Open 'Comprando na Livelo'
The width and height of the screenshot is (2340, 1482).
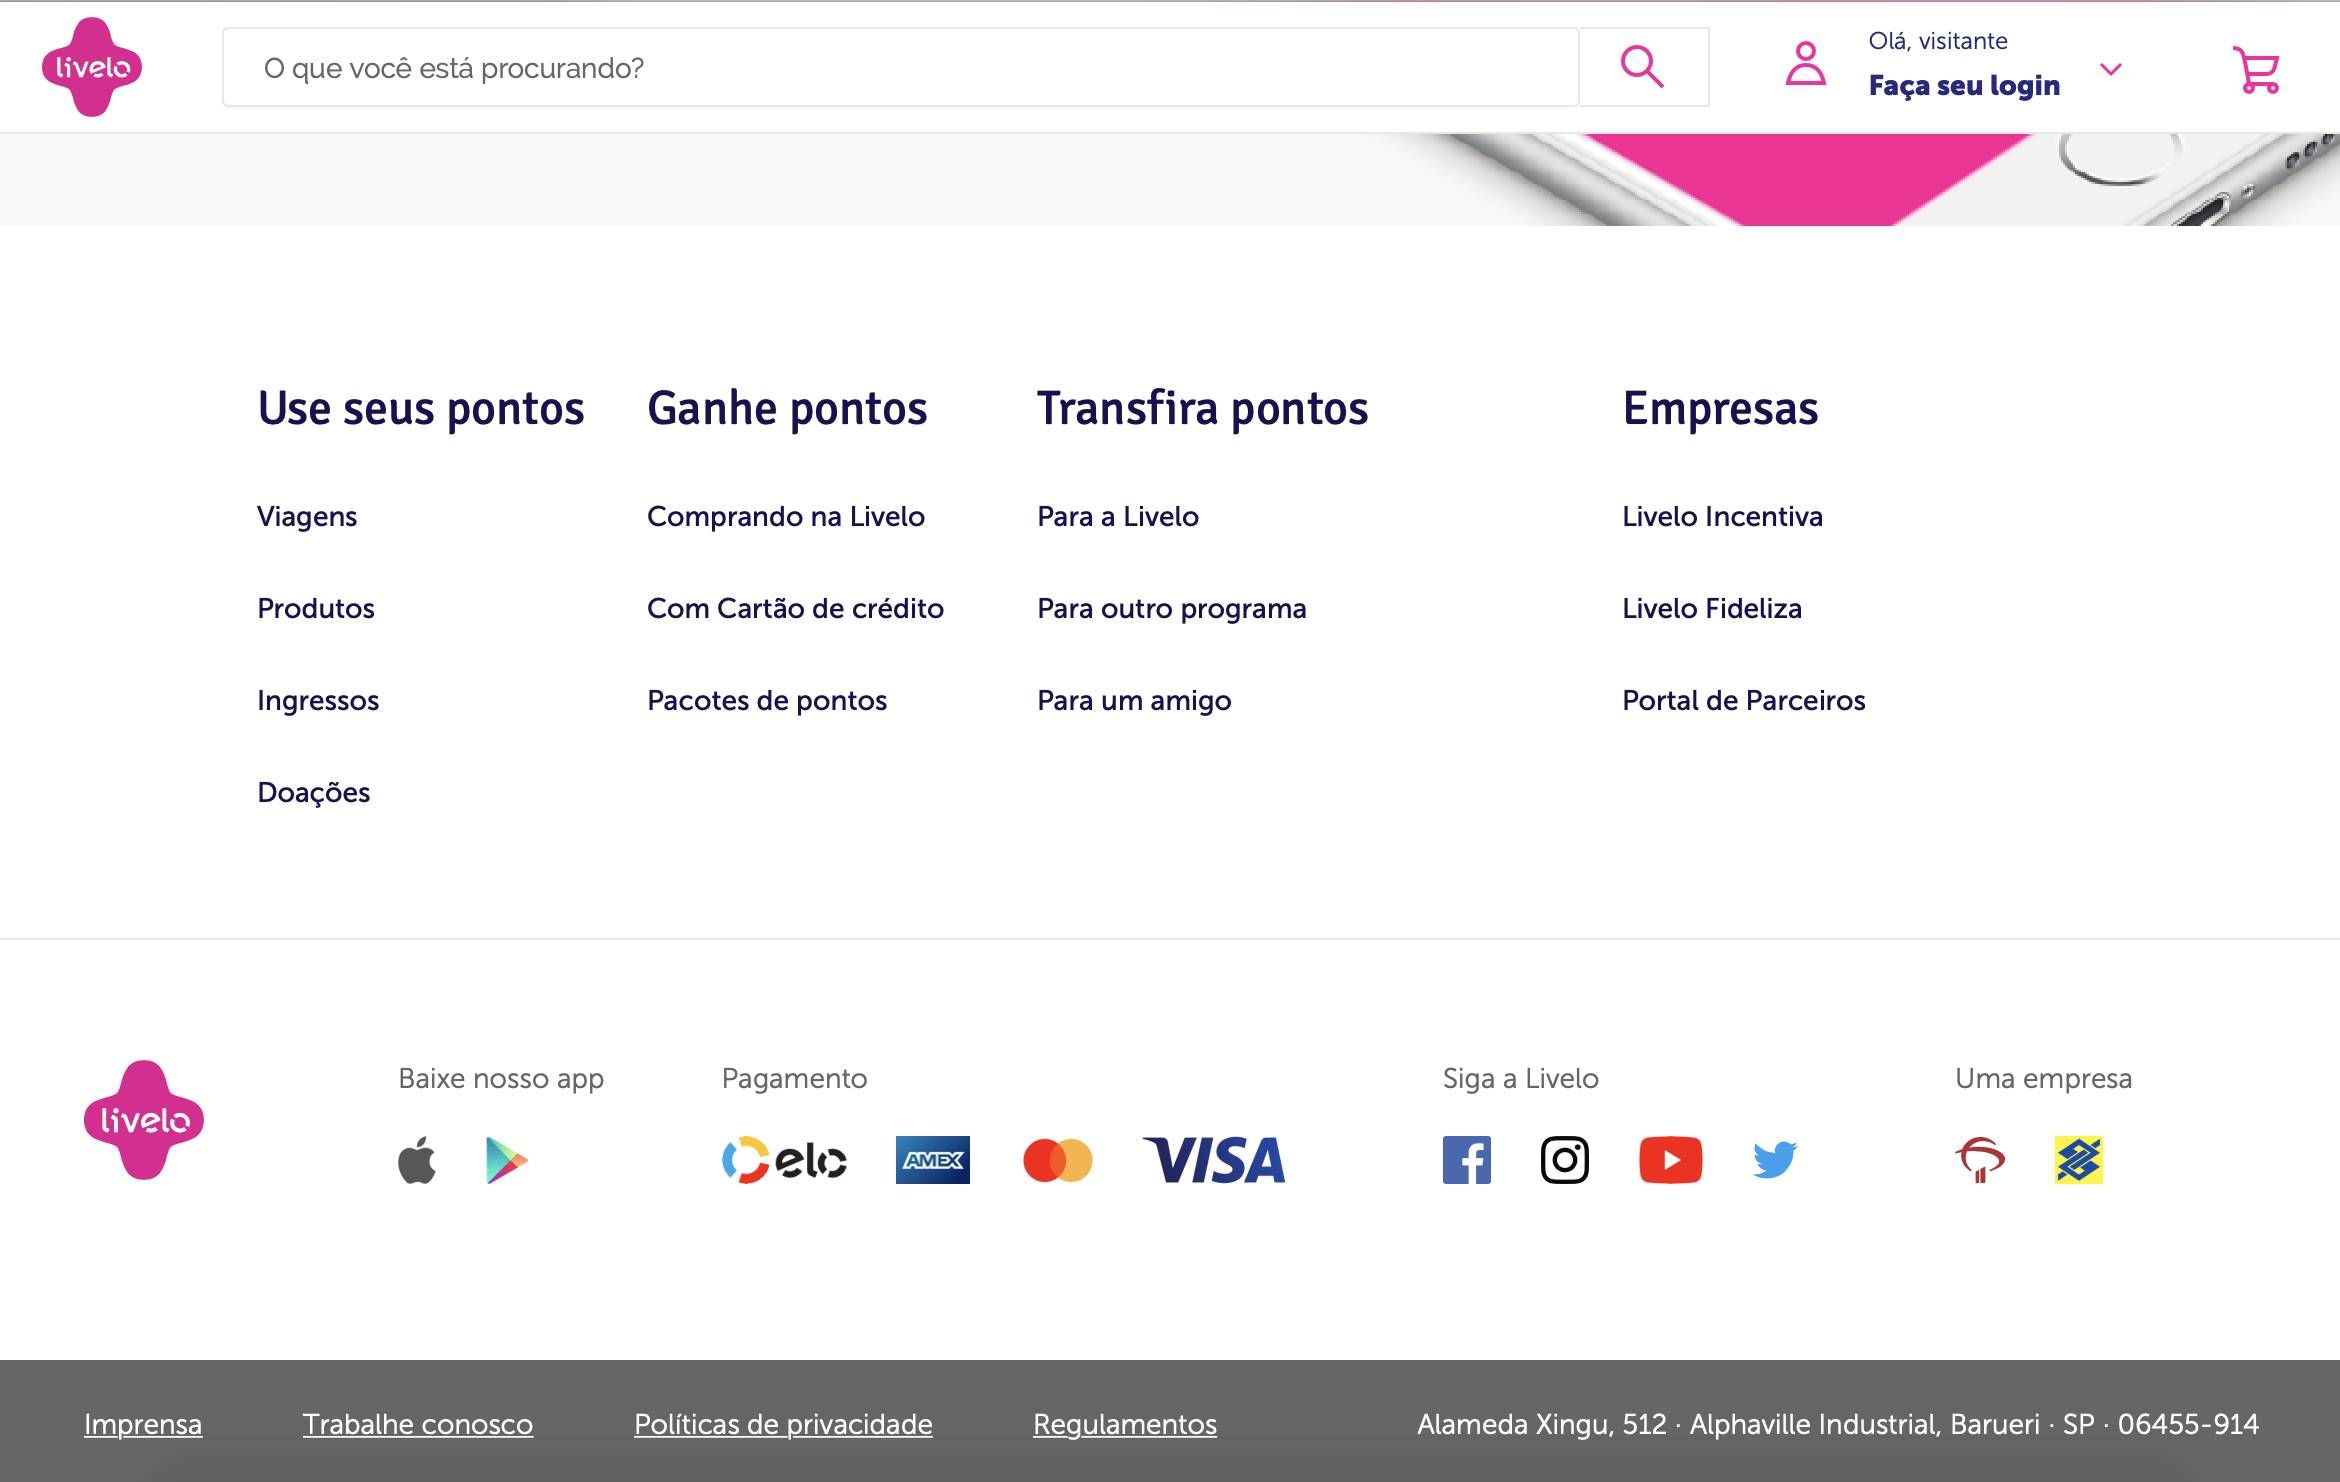pyautogui.click(x=786, y=517)
